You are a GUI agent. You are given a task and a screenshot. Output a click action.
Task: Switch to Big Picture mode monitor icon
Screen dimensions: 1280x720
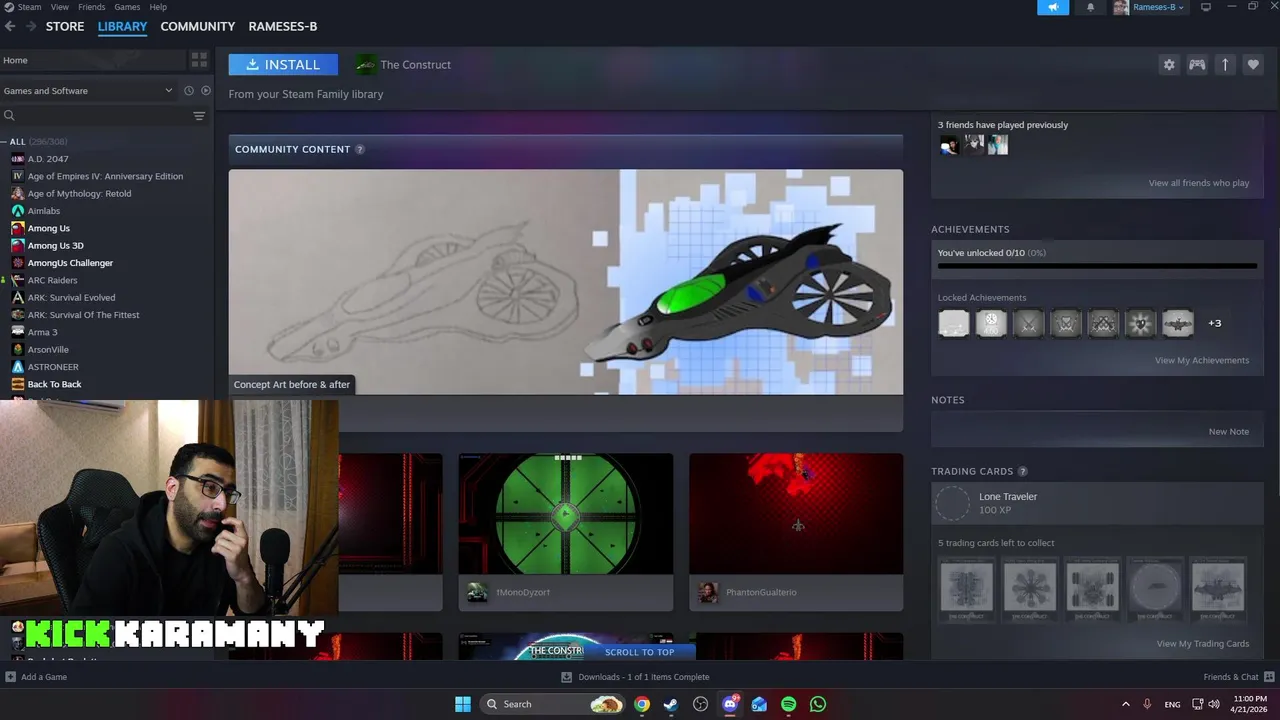tap(1206, 7)
